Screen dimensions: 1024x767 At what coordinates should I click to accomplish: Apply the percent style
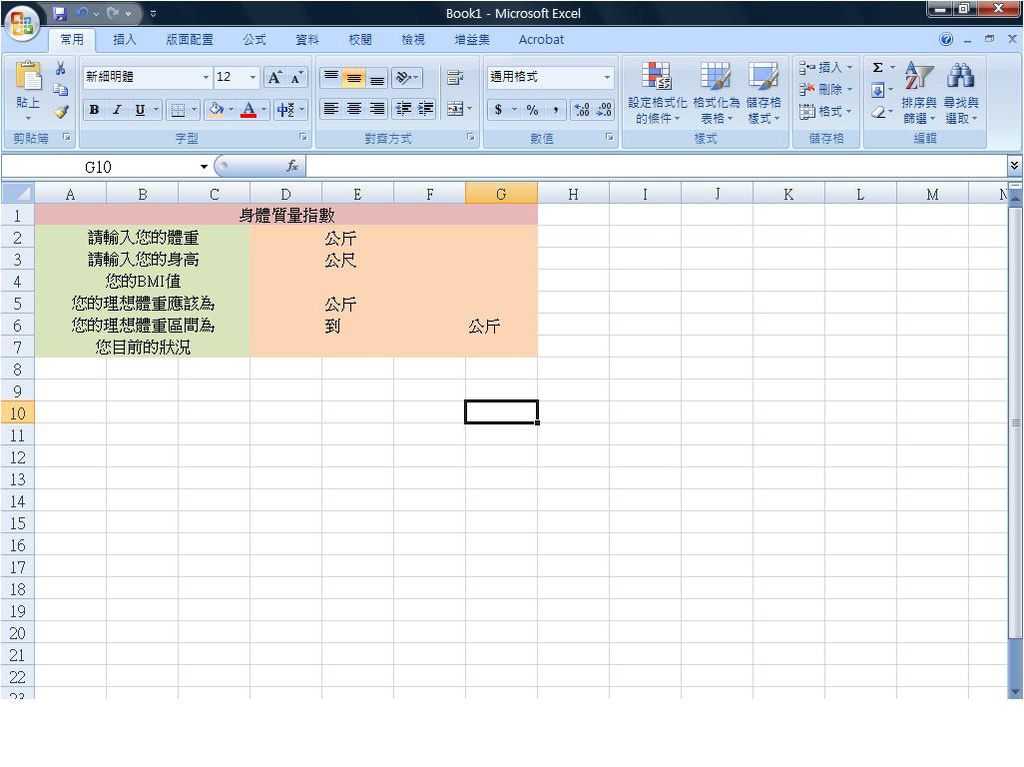[x=533, y=109]
